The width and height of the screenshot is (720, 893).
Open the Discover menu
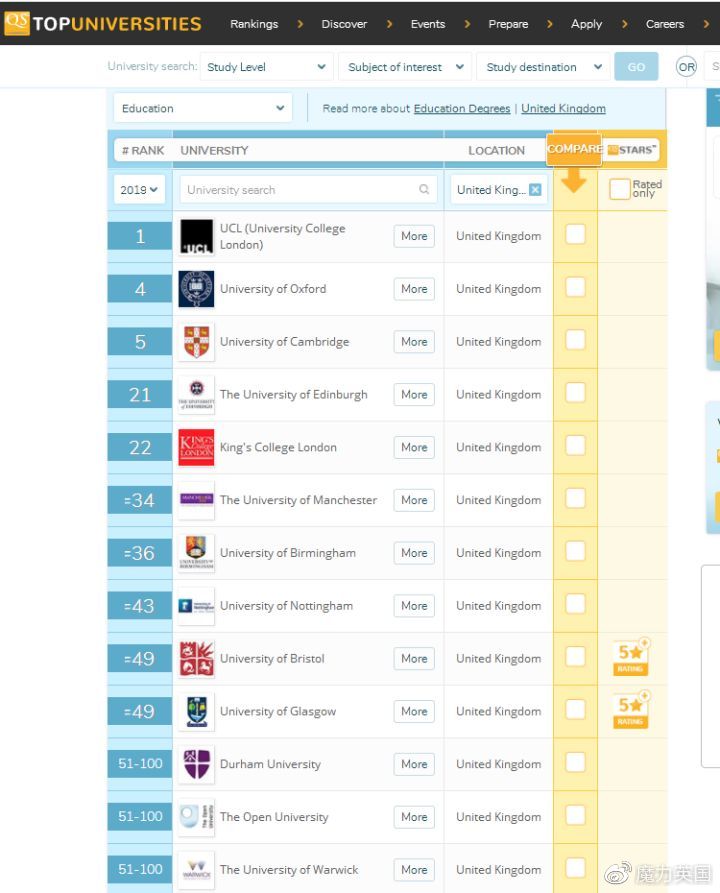pyautogui.click(x=344, y=24)
